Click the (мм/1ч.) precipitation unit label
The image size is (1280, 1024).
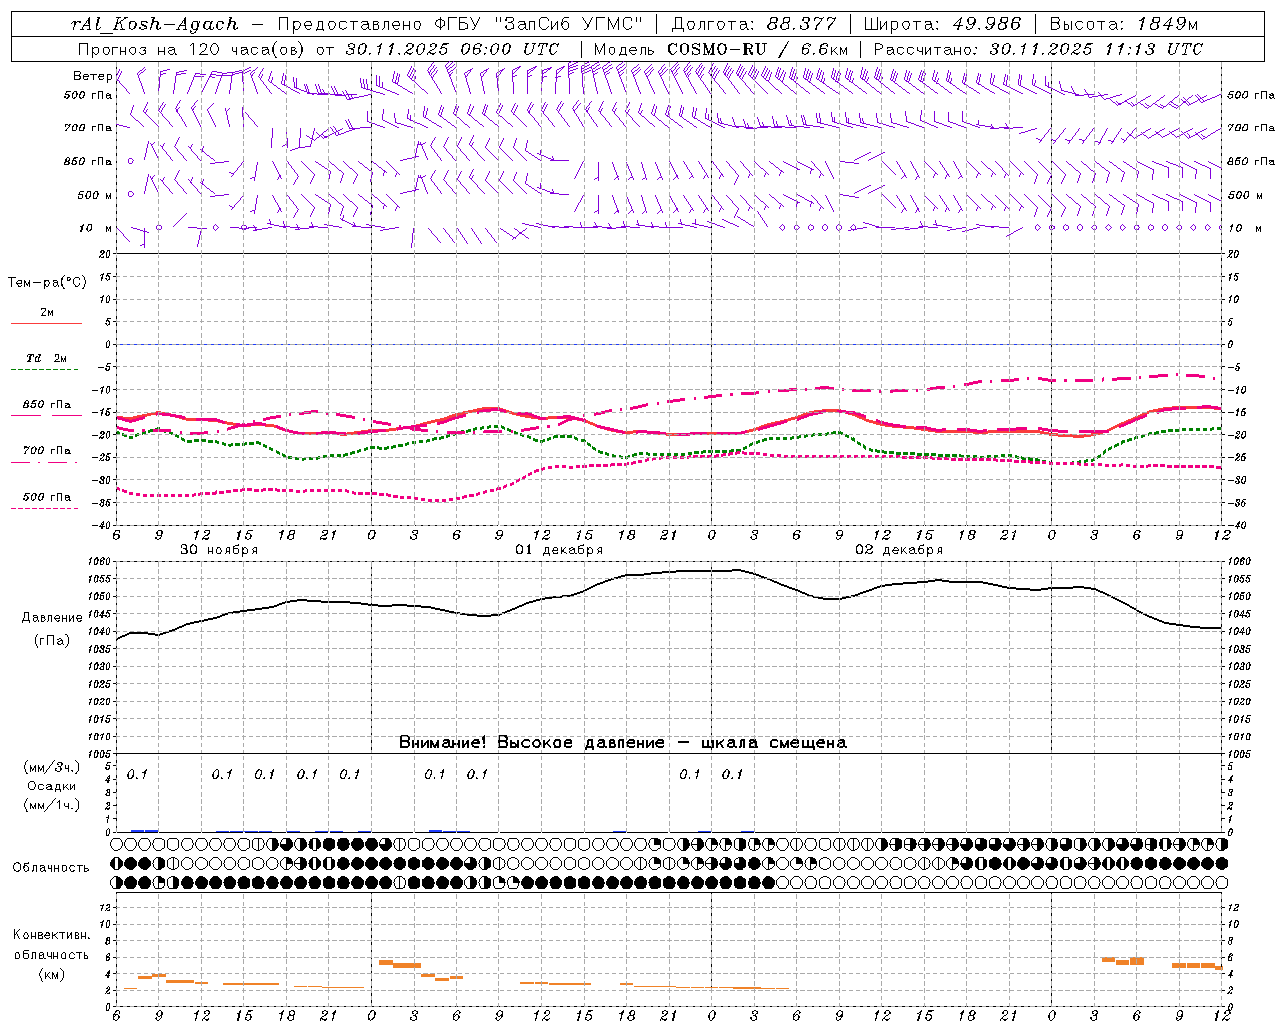pyautogui.click(x=52, y=806)
